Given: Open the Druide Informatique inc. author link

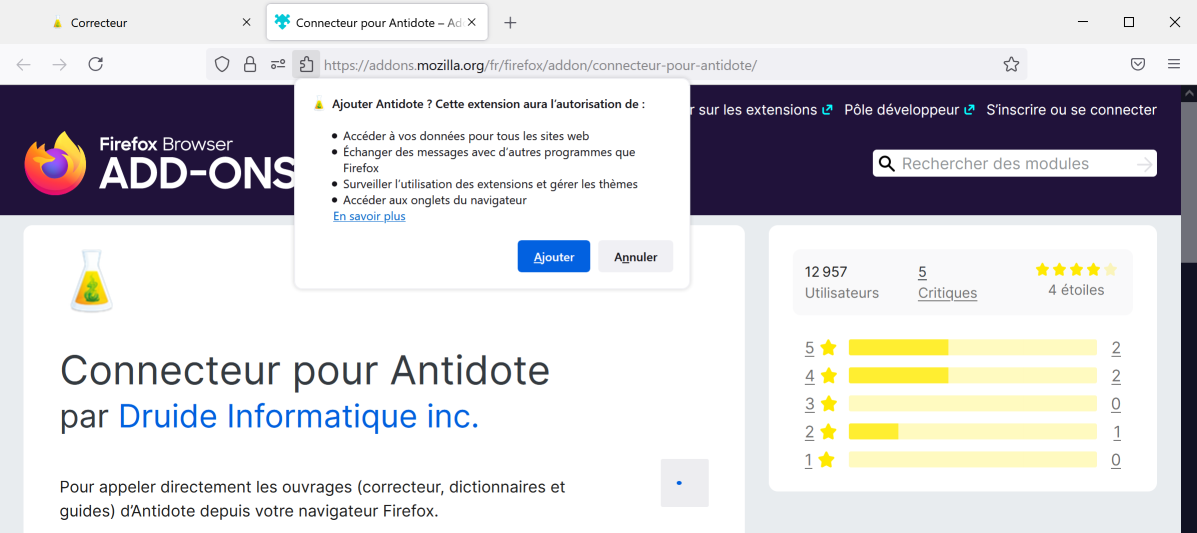Looking at the screenshot, I should point(298,416).
